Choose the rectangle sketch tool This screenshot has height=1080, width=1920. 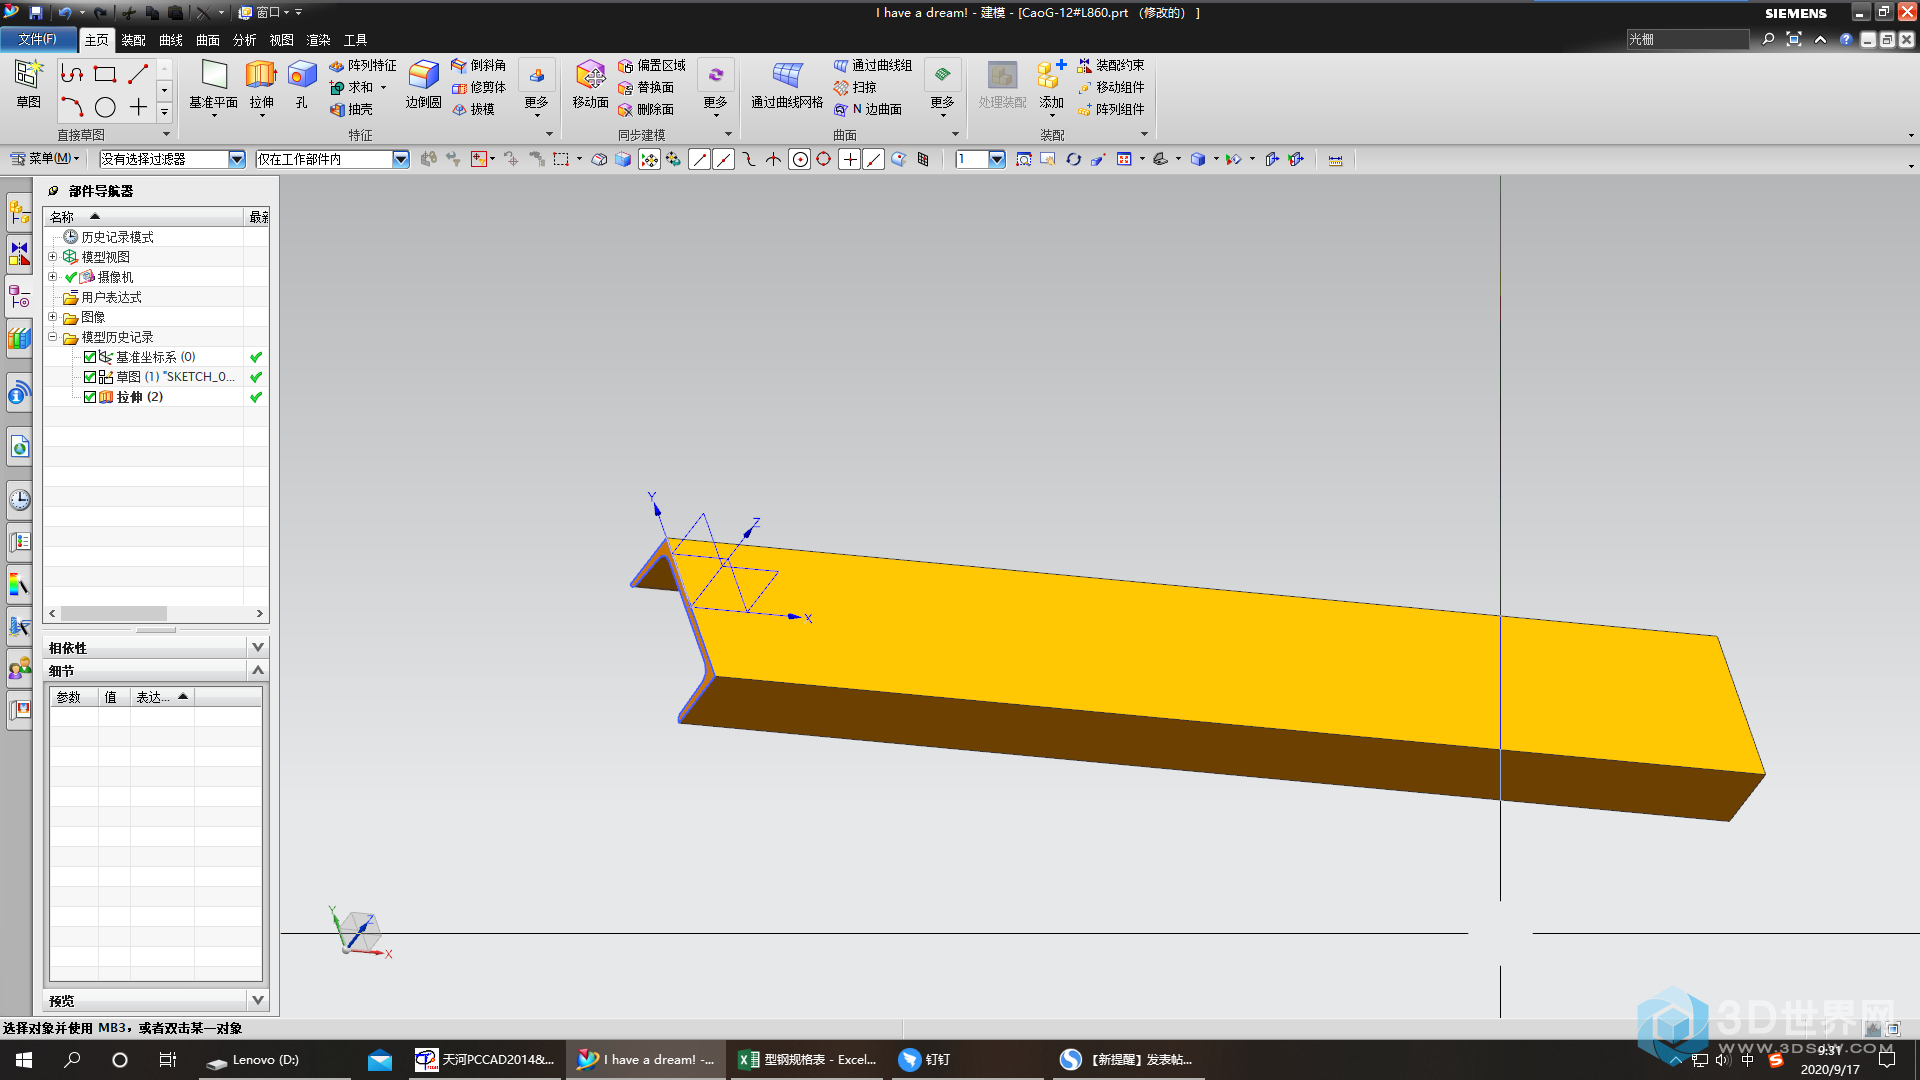point(105,74)
